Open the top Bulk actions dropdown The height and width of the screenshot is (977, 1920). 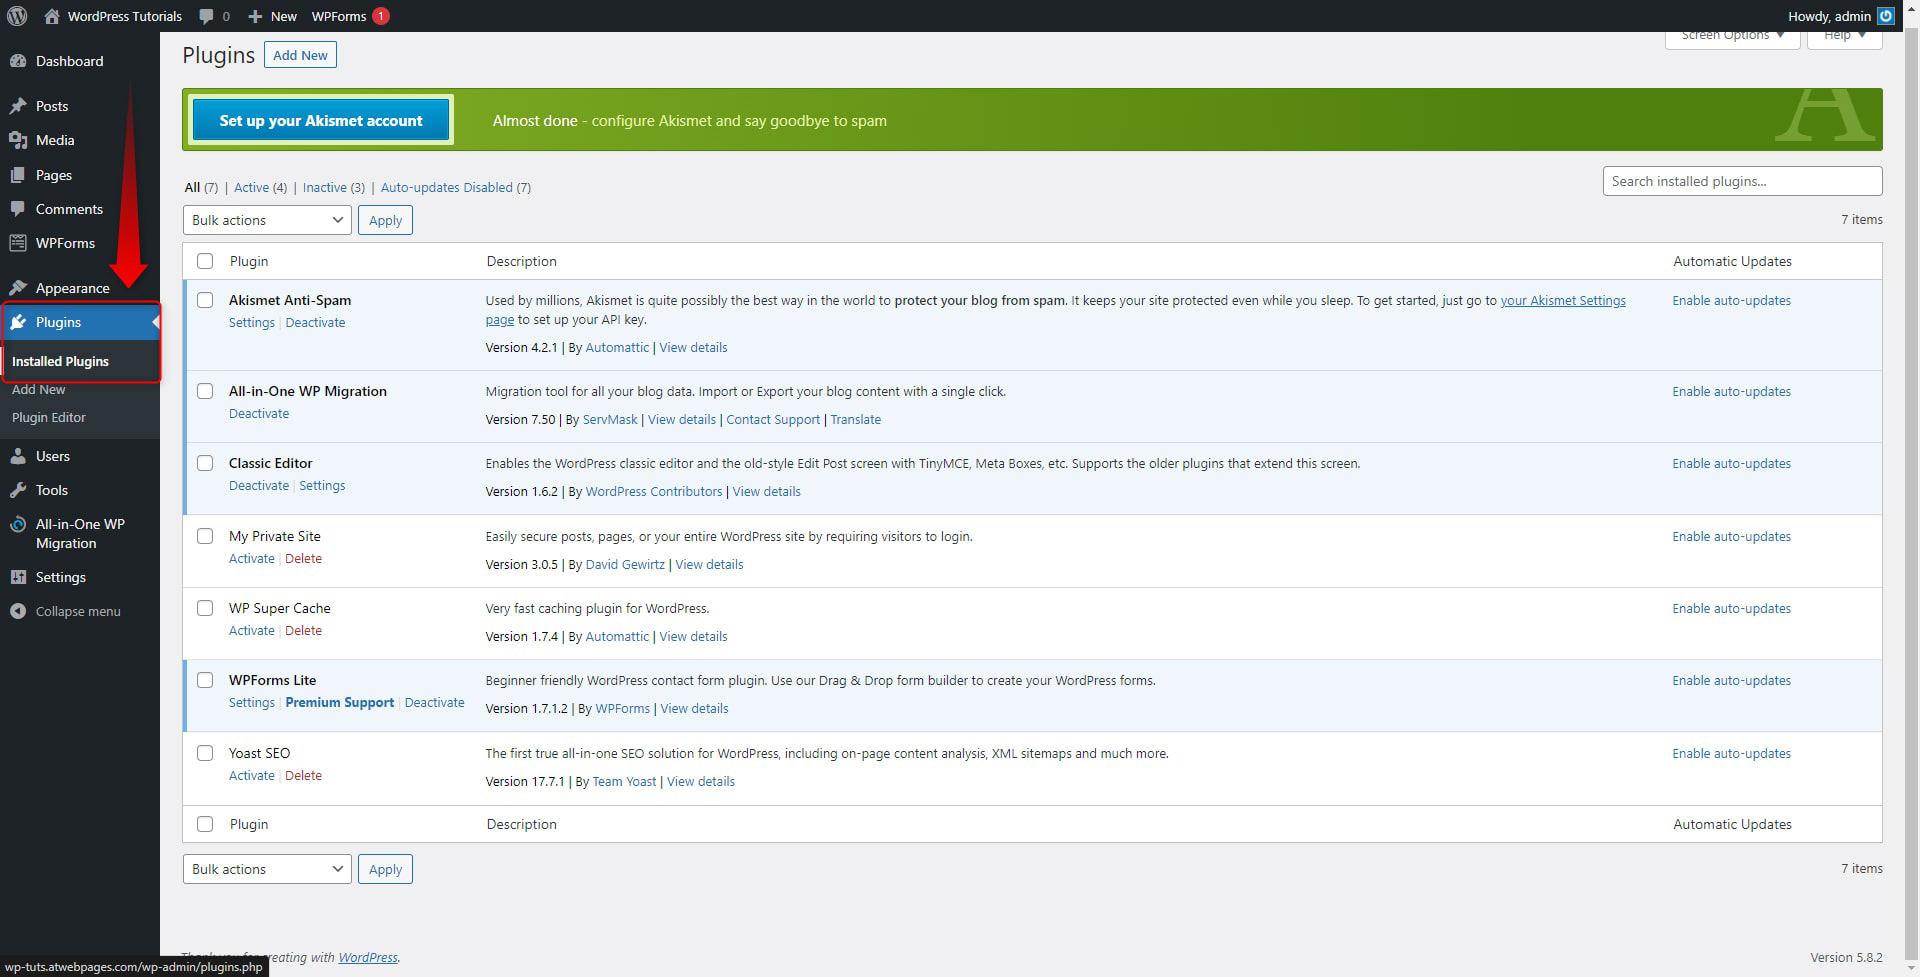click(267, 220)
